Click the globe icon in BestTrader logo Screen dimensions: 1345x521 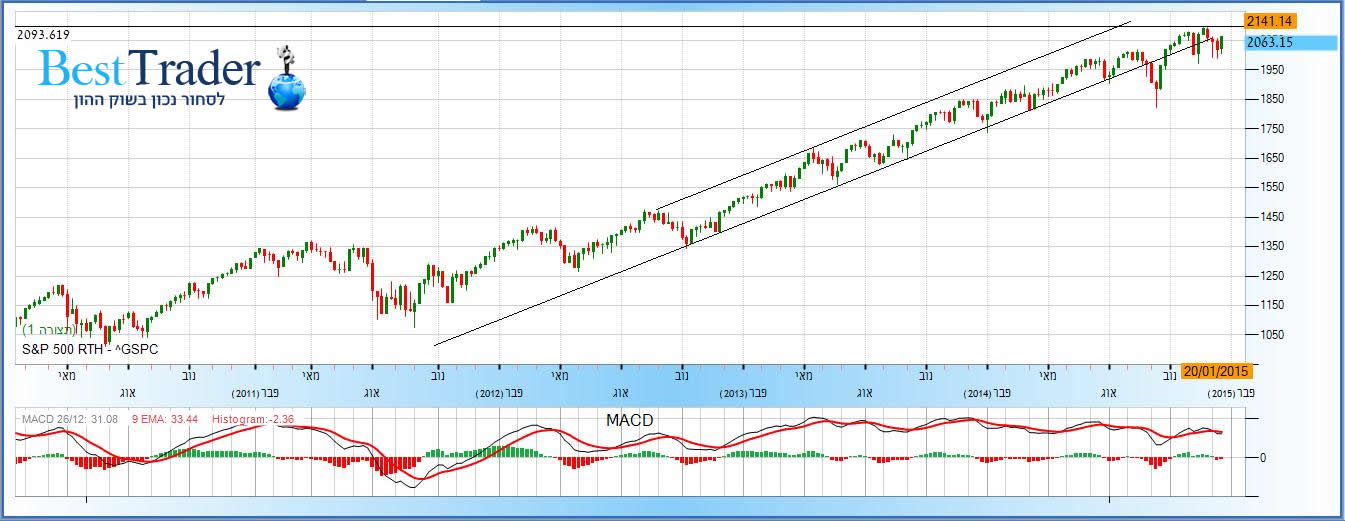click(x=287, y=90)
